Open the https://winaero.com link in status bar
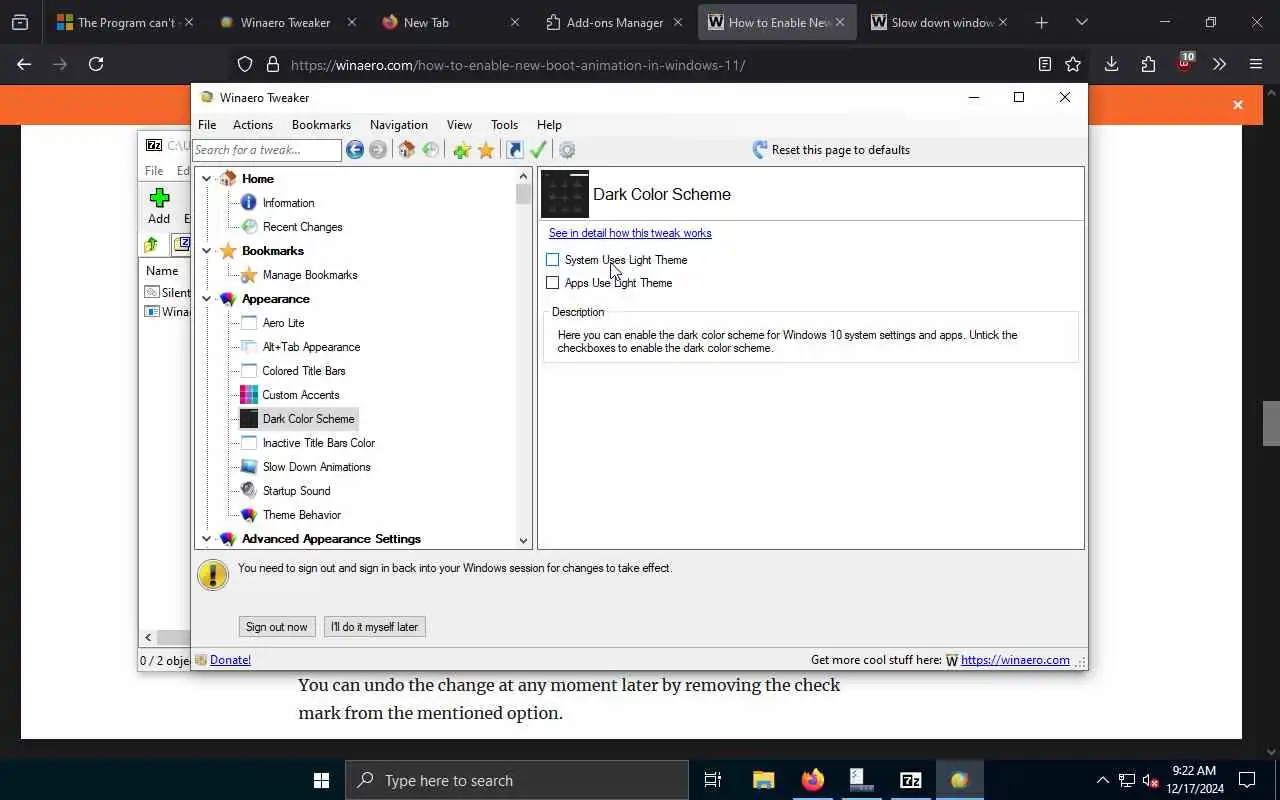The image size is (1280, 800). [1015, 660]
